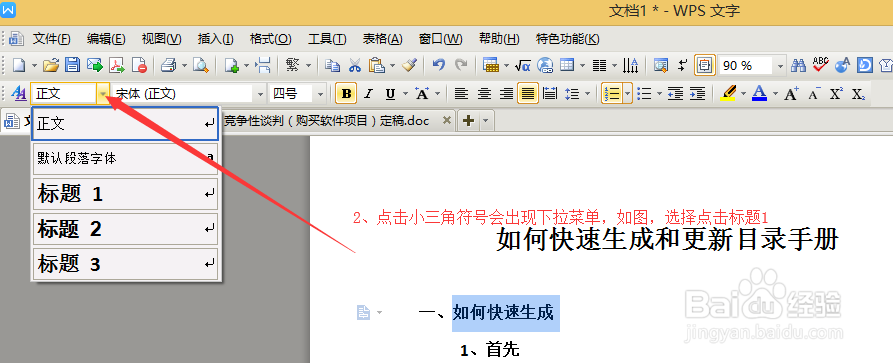Run the ABC spelling check

pos(820,64)
